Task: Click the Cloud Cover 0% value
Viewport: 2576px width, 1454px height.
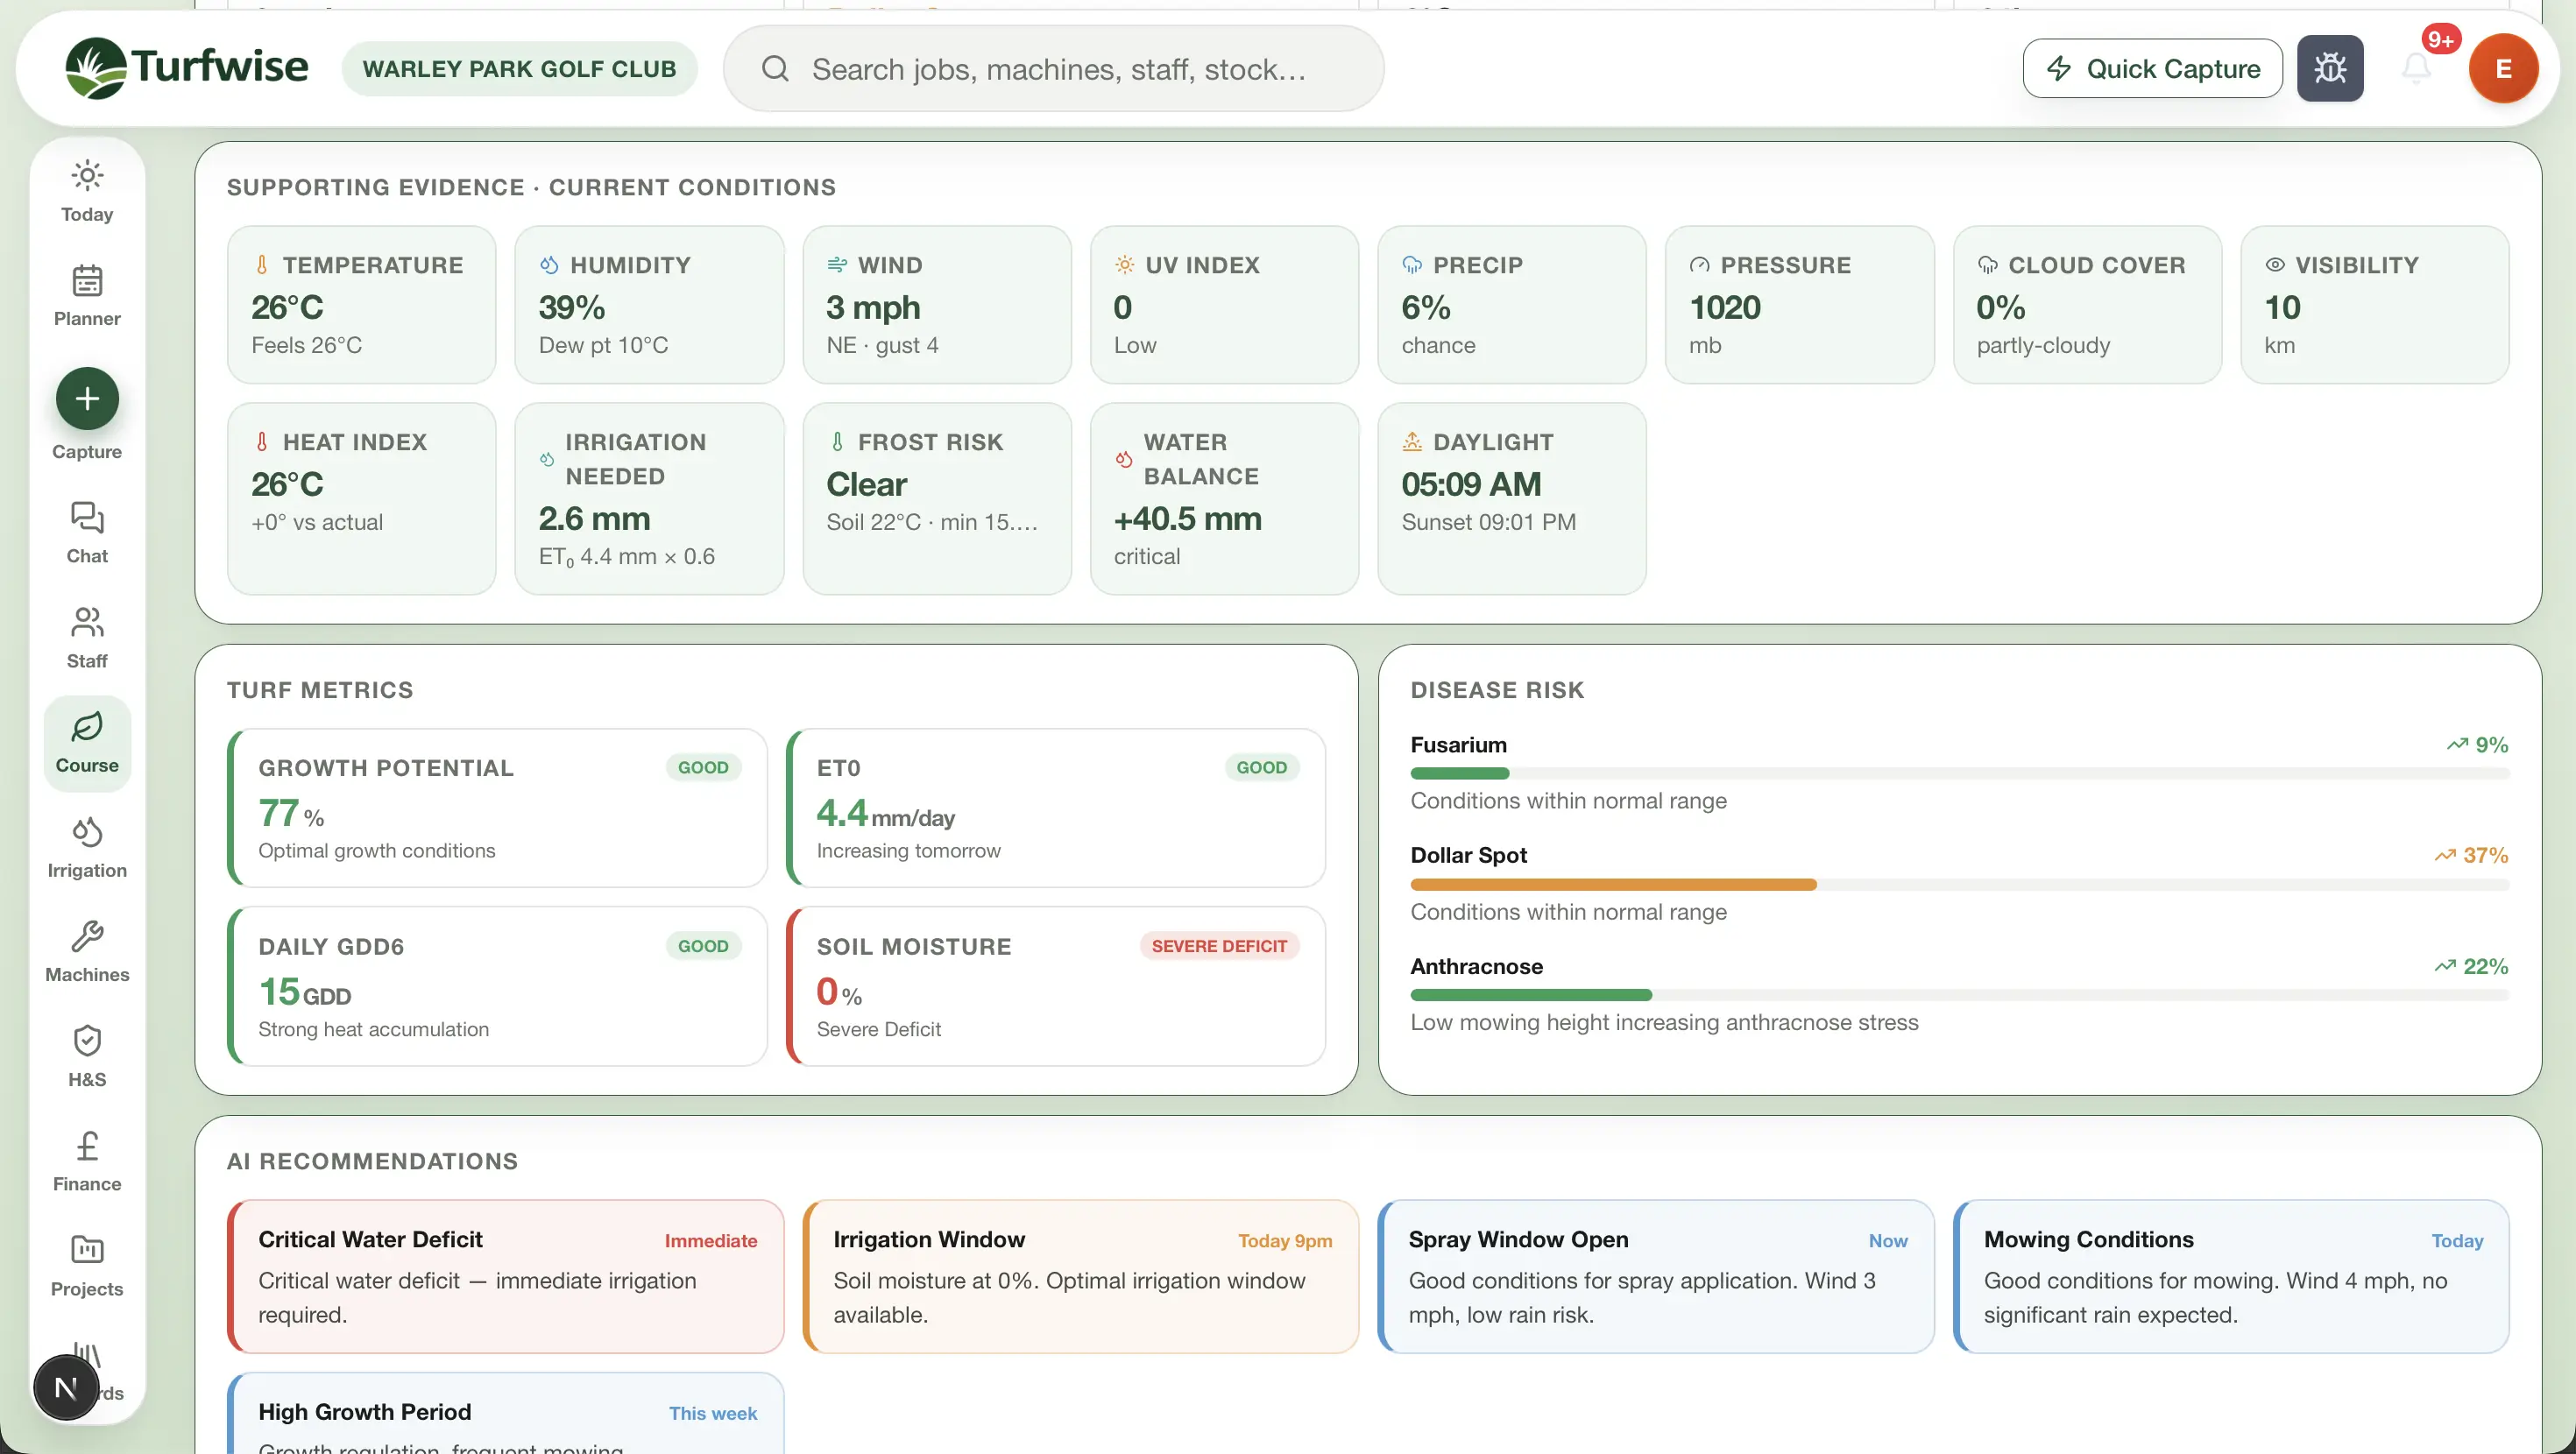Action: pyautogui.click(x=2000, y=307)
